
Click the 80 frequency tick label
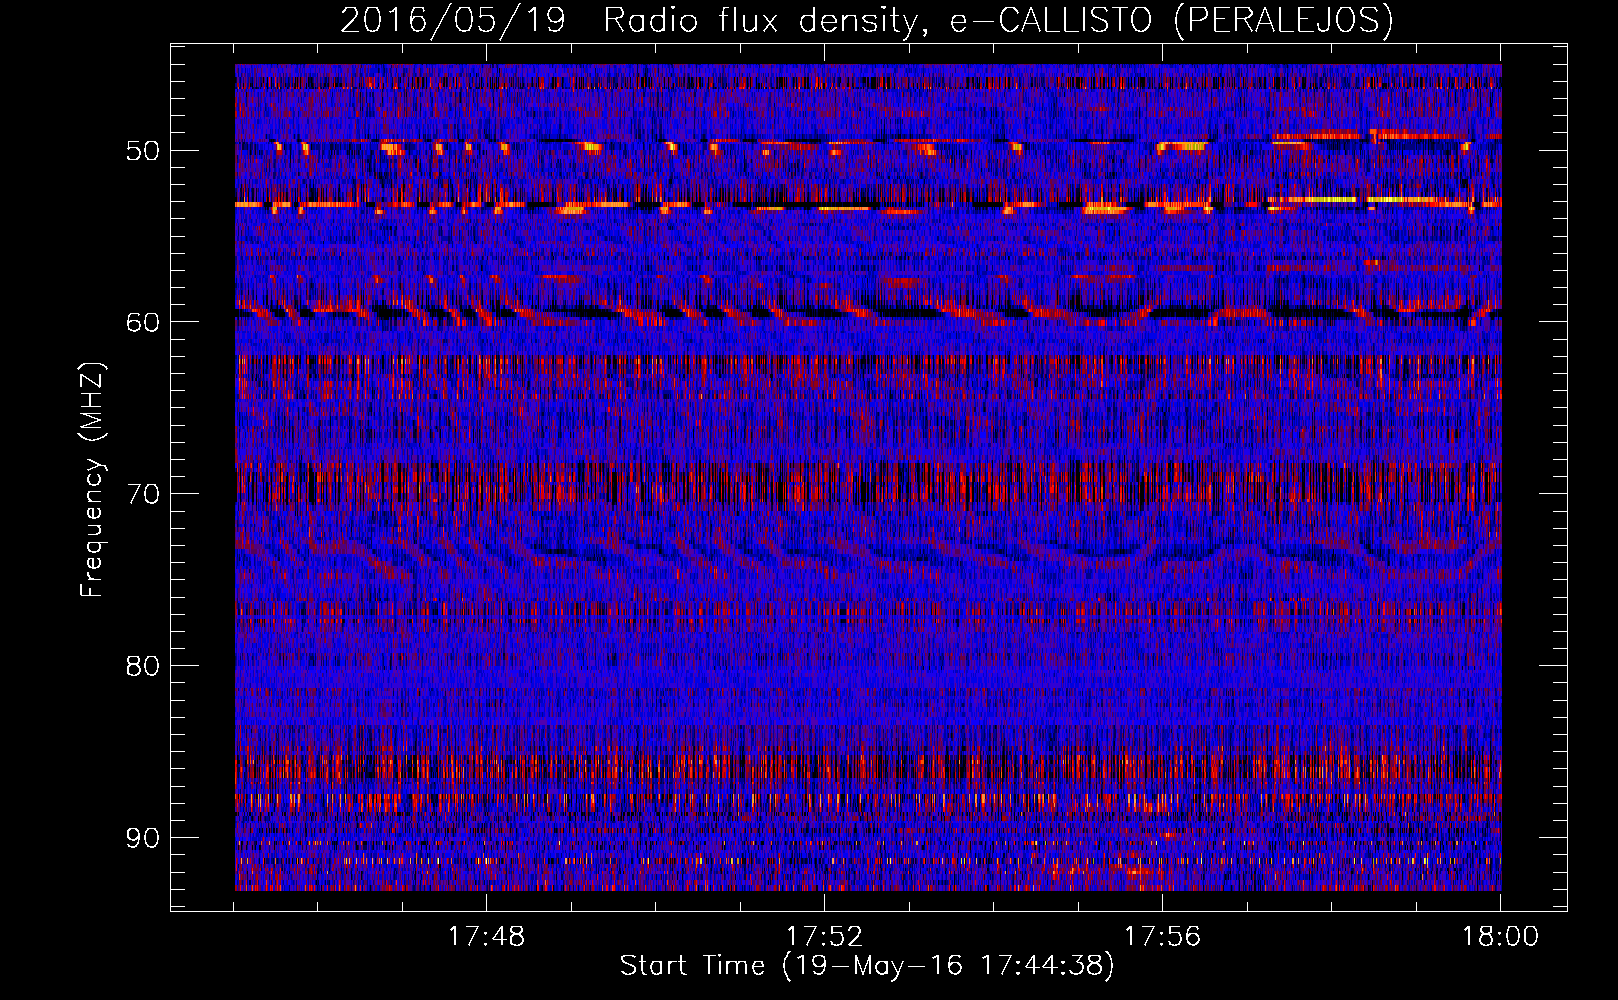click(x=142, y=666)
